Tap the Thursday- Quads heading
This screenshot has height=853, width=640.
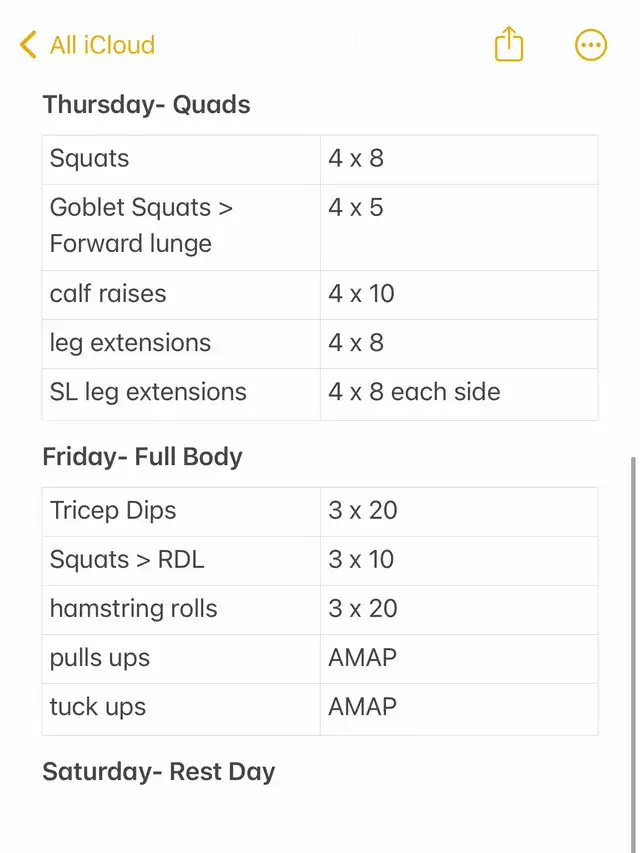point(146,105)
